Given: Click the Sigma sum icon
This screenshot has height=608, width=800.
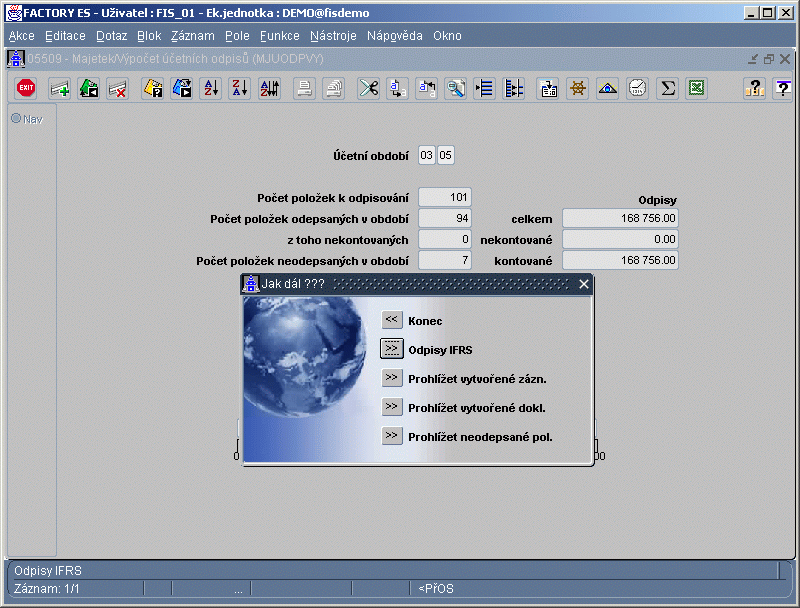Looking at the screenshot, I should coord(667,88).
